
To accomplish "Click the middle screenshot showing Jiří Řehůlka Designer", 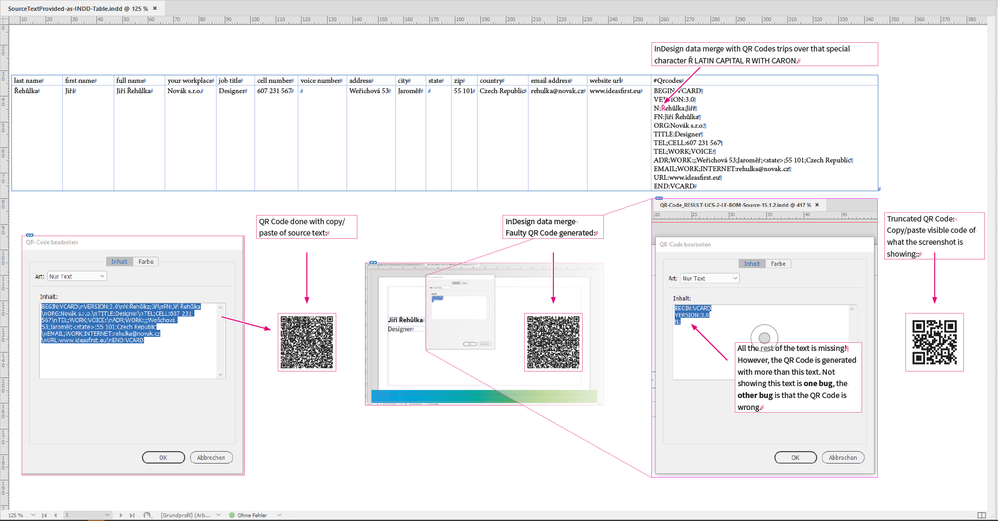I will [484, 334].
